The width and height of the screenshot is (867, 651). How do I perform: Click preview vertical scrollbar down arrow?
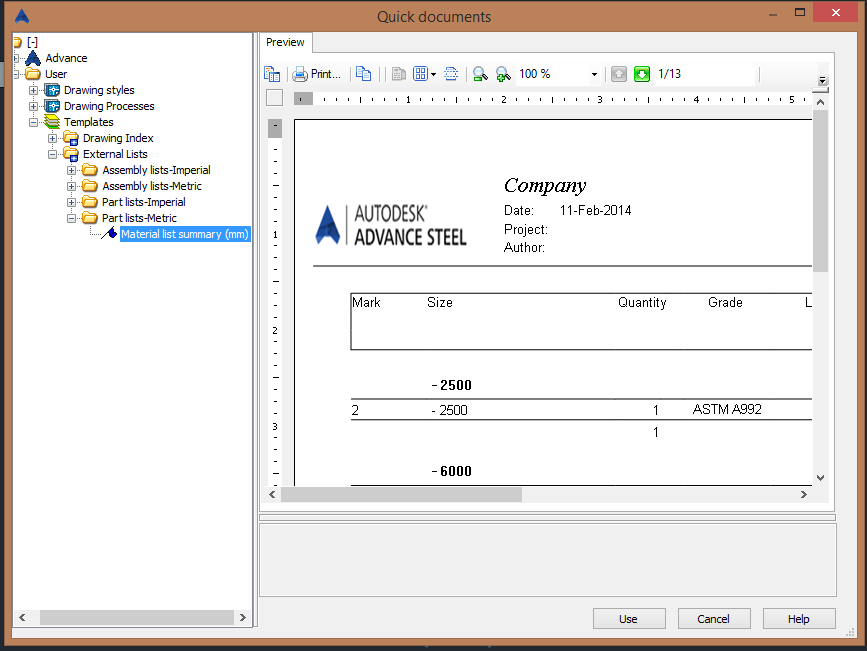coord(821,478)
